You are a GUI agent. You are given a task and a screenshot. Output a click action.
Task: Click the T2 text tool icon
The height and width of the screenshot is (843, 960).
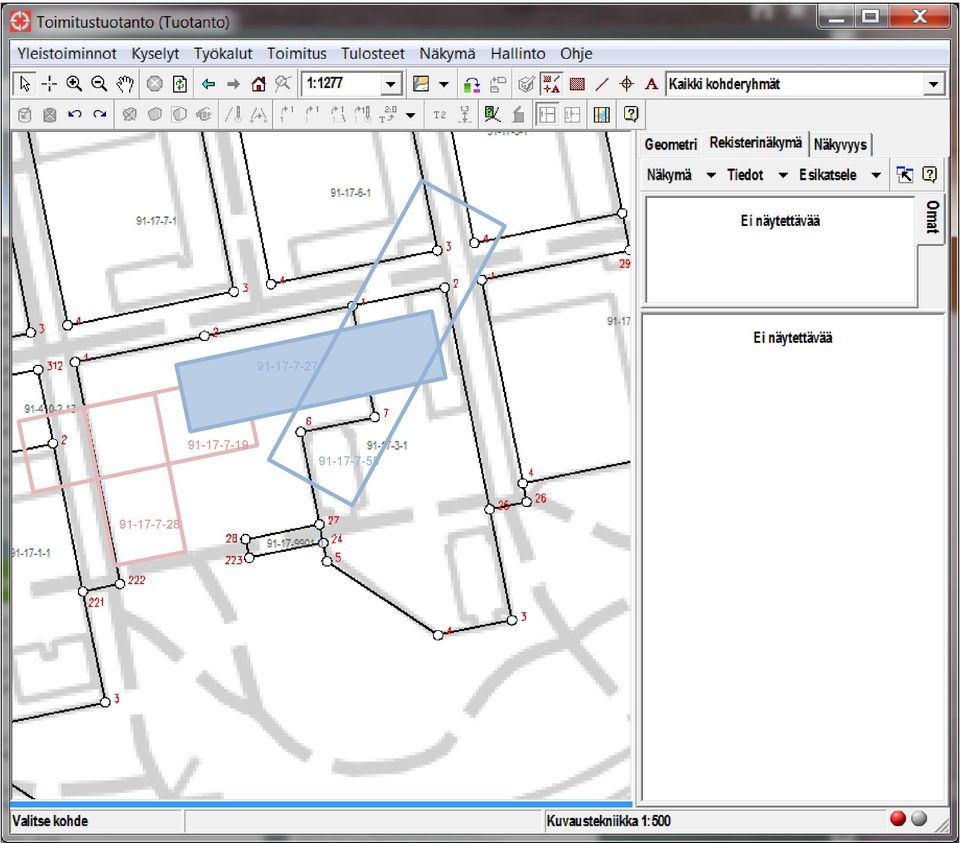440,114
